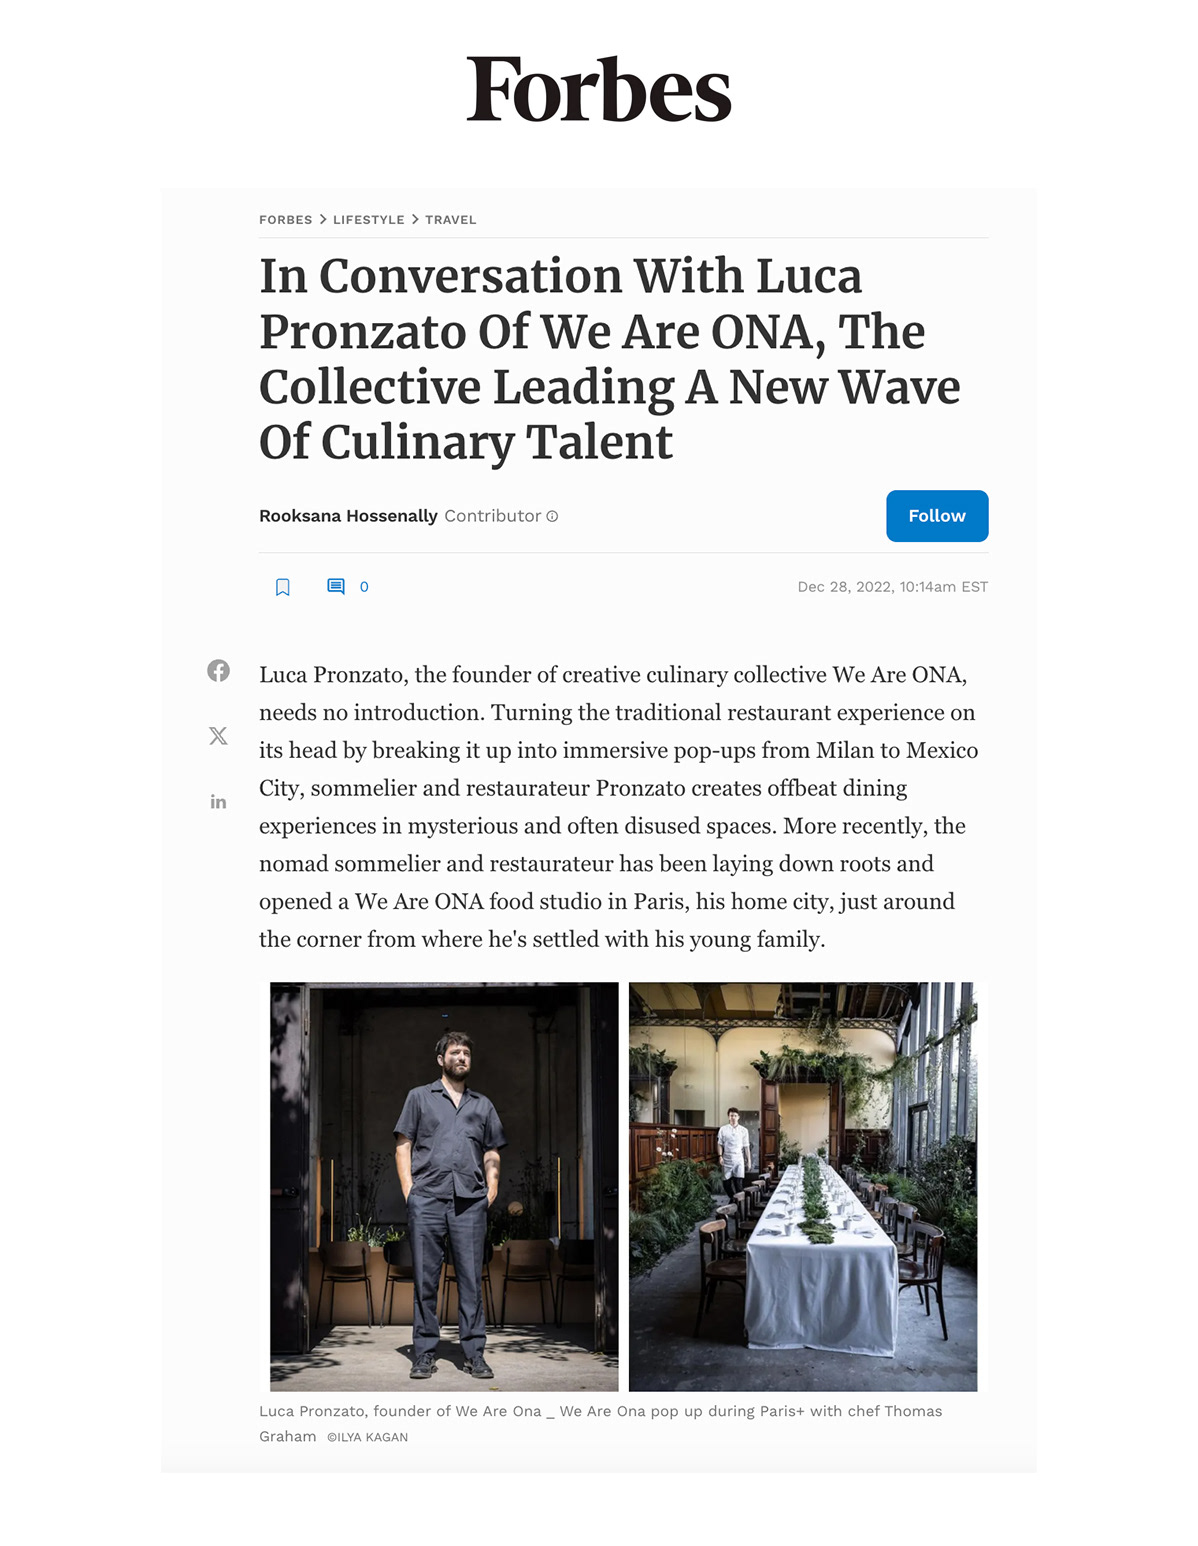The image size is (1198, 1546).
Task: Open the FORBES breadcrumb link
Action: click(x=286, y=220)
